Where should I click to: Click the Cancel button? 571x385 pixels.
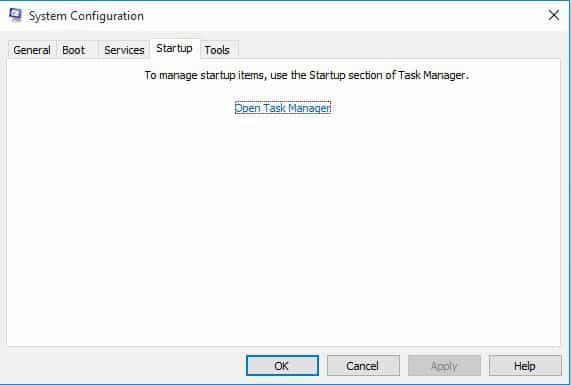point(363,365)
